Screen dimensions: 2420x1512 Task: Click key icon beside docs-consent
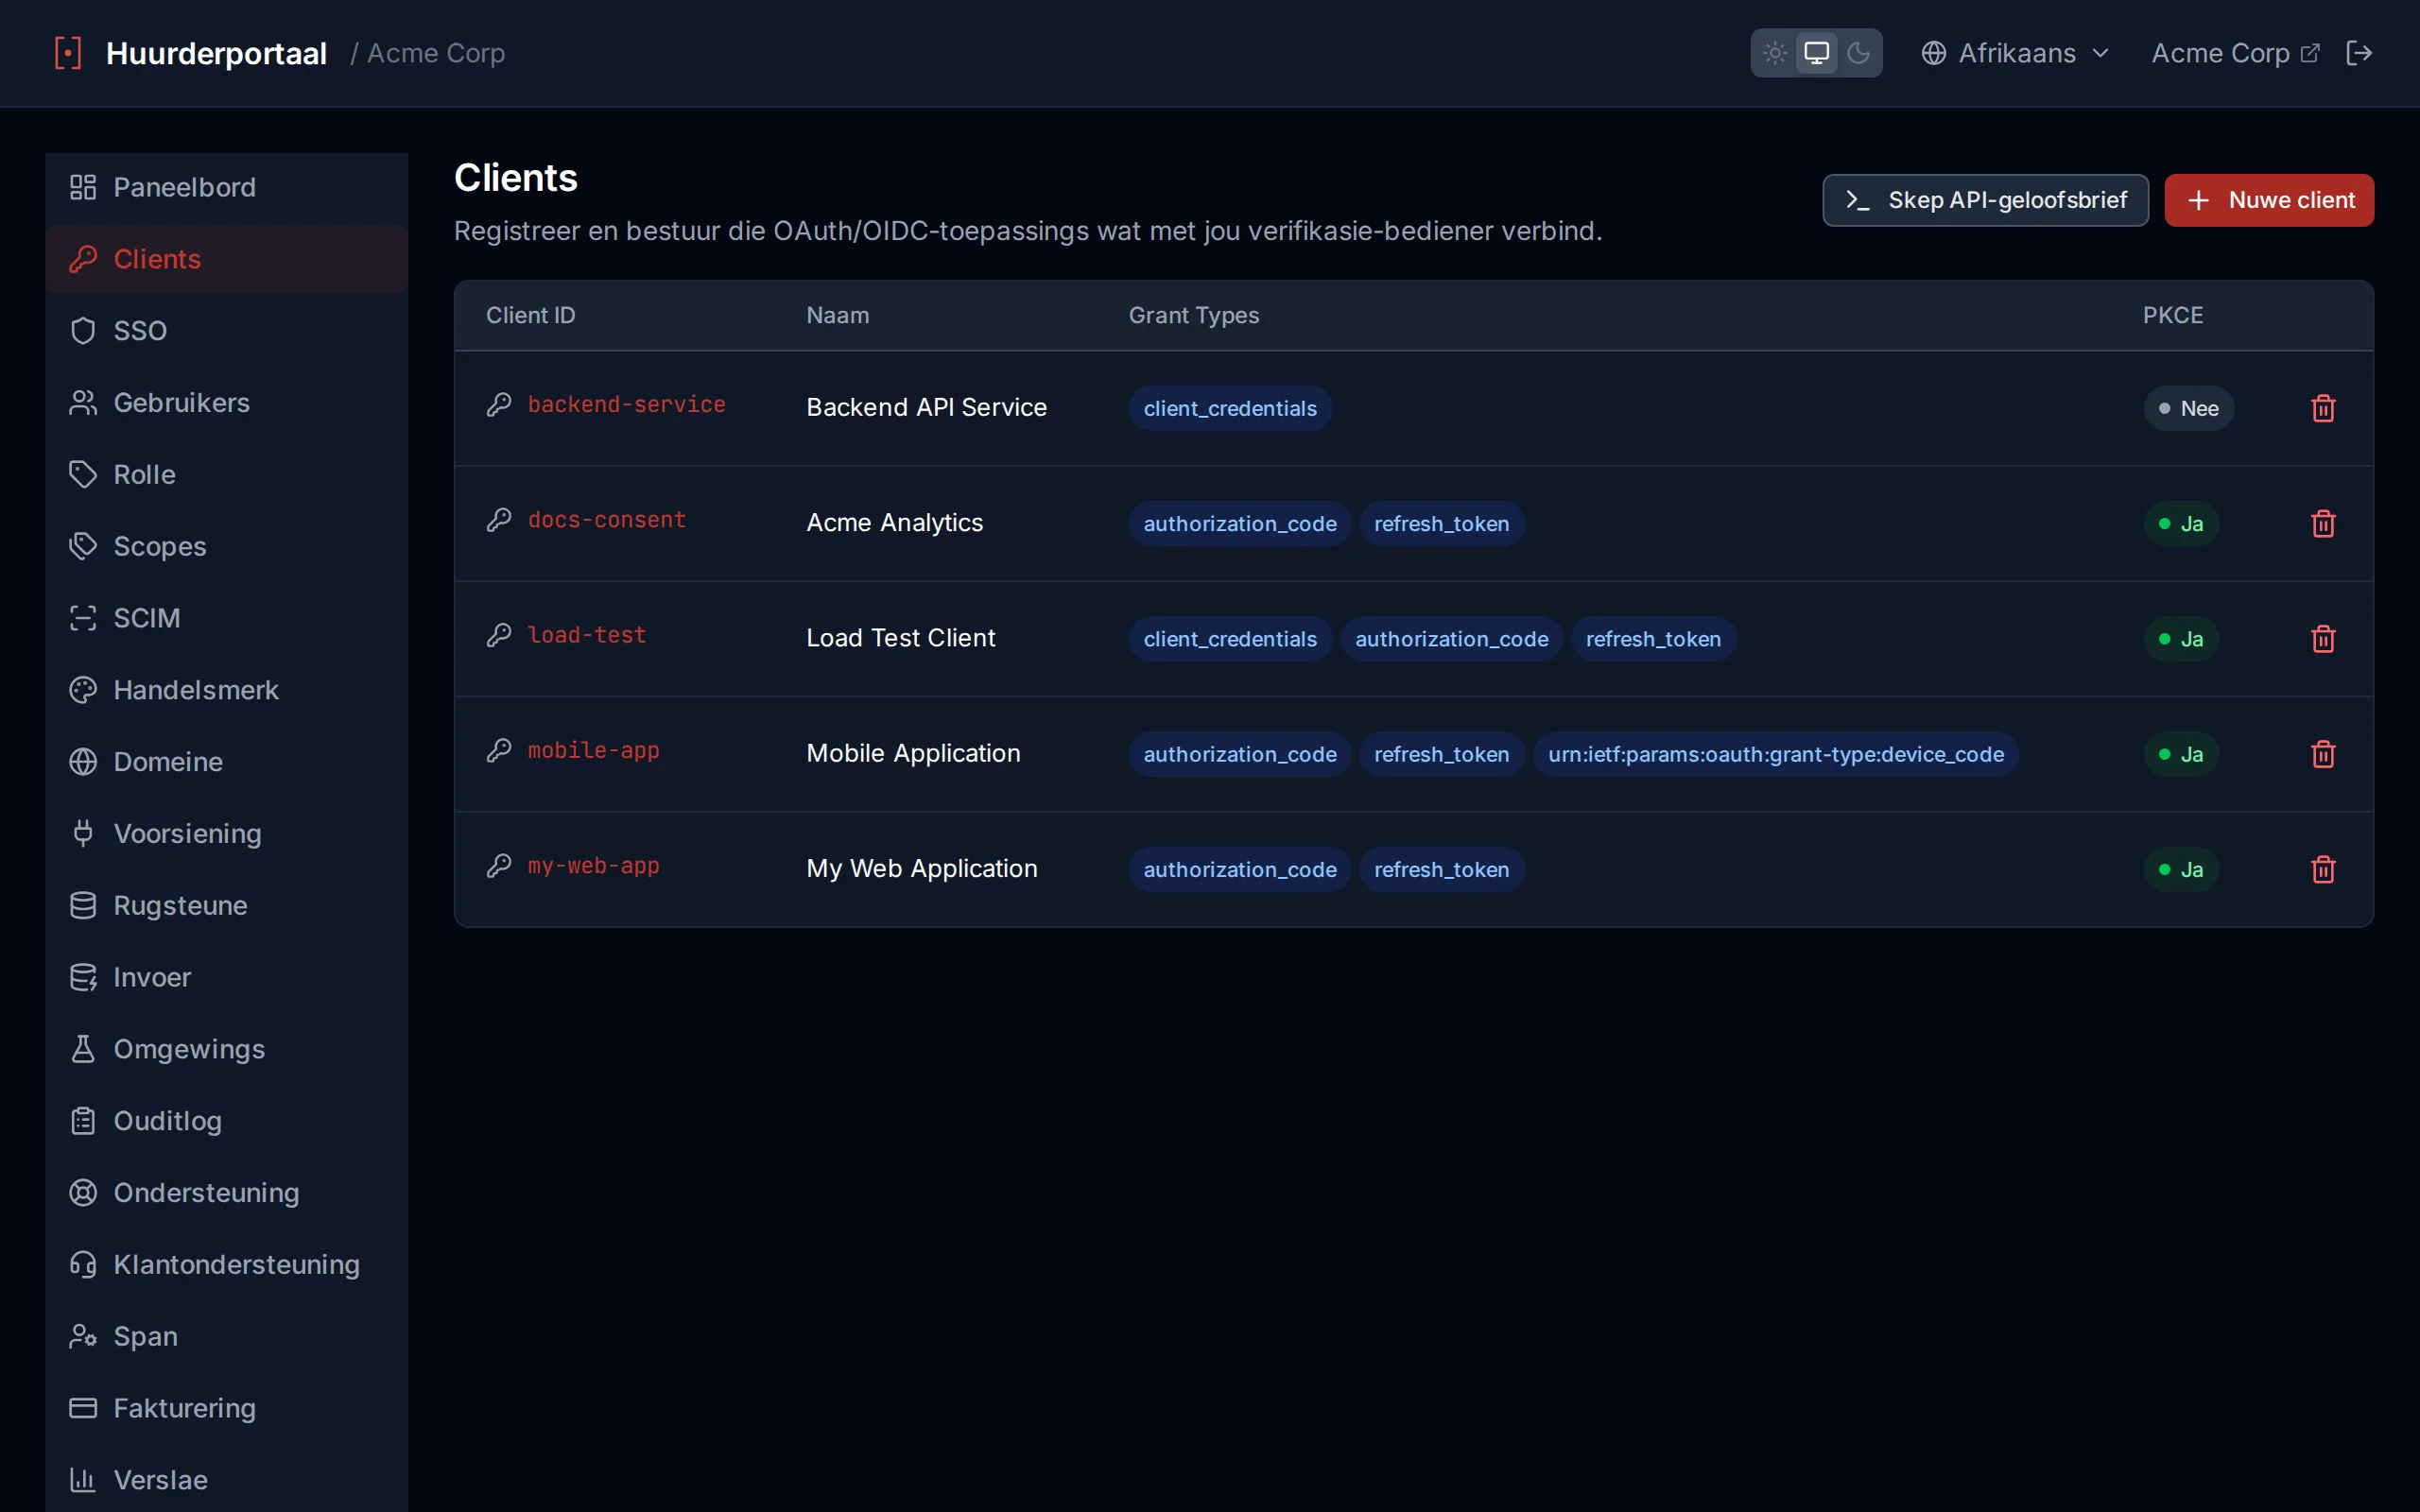(x=499, y=520)
